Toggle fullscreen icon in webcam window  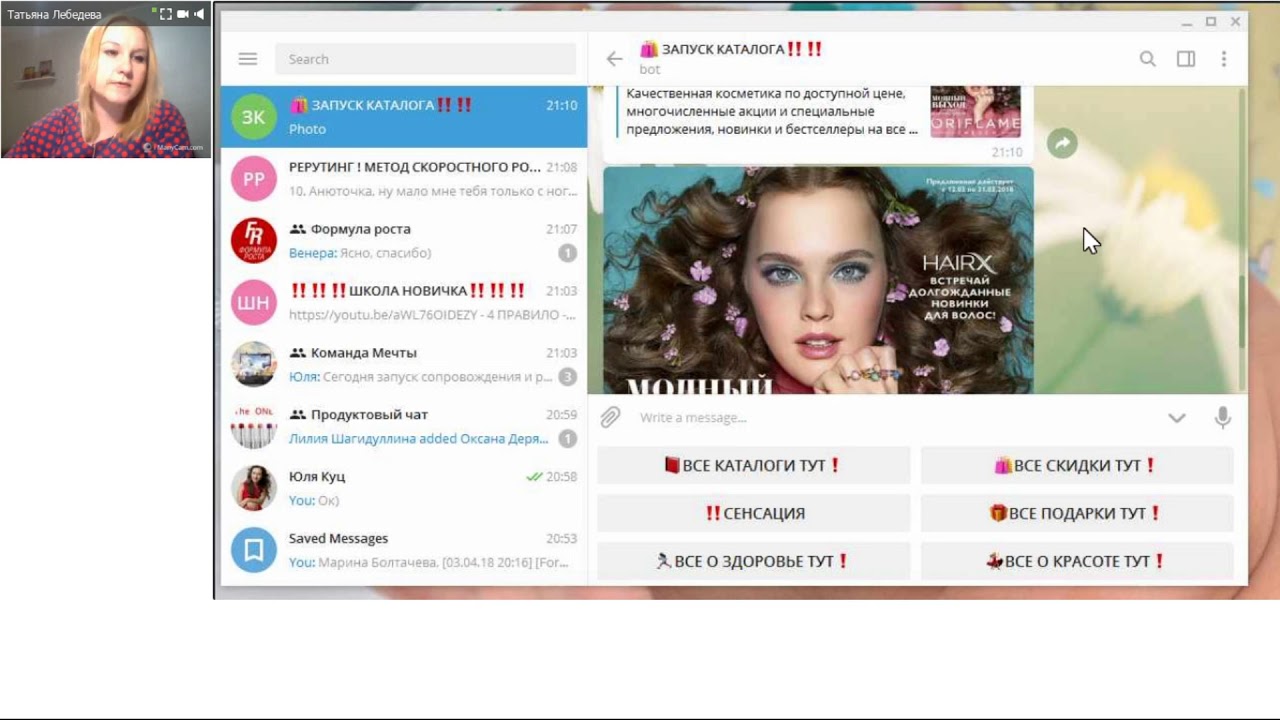(166, 15)
